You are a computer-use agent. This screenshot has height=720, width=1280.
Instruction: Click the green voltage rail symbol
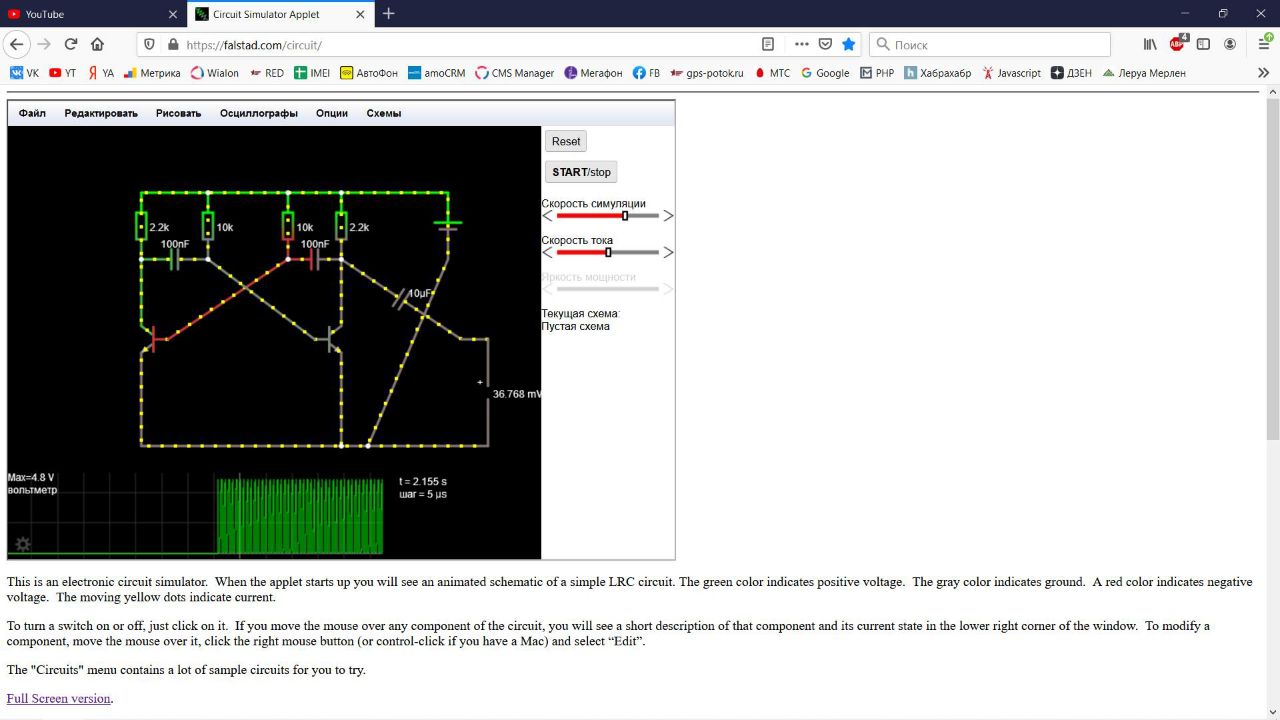click(x=448, y=223)
